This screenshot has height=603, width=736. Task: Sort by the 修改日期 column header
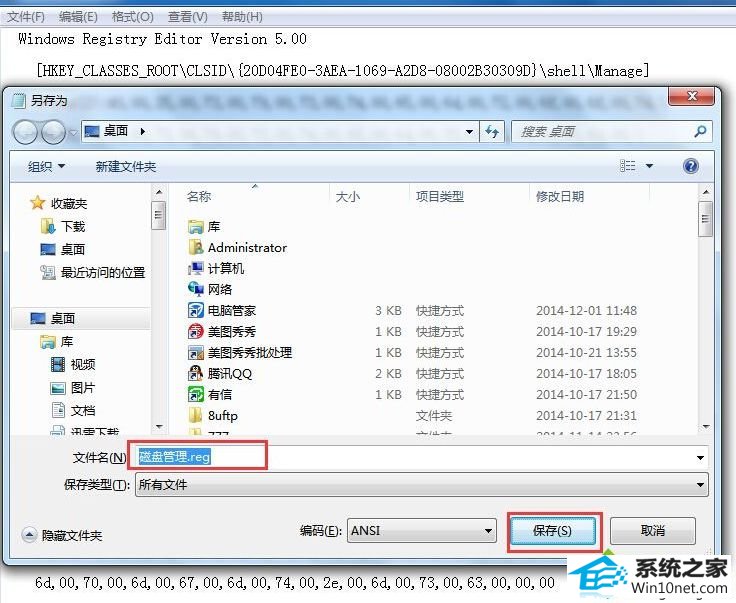pos(560,196)
